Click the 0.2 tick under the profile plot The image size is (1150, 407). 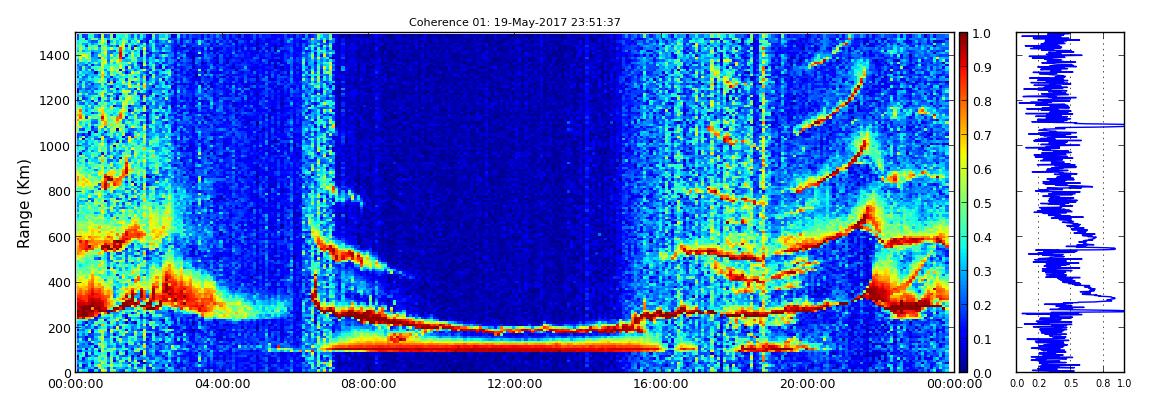tap(1039, 384)
